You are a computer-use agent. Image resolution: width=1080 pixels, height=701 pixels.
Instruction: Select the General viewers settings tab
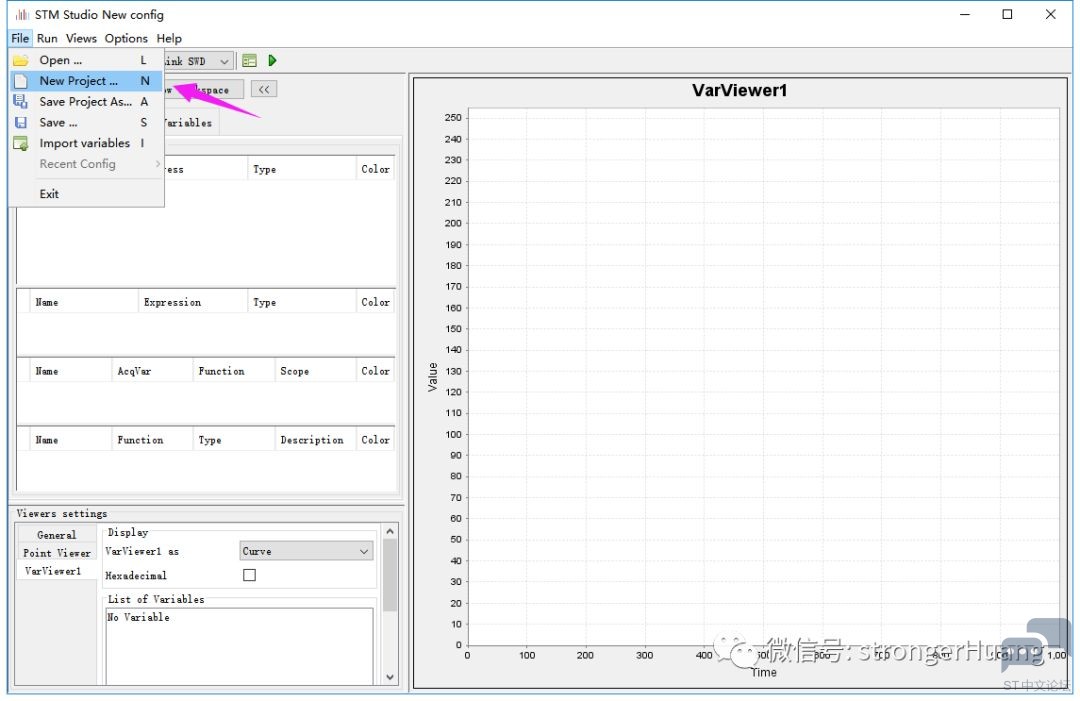(x=57, y=535)
